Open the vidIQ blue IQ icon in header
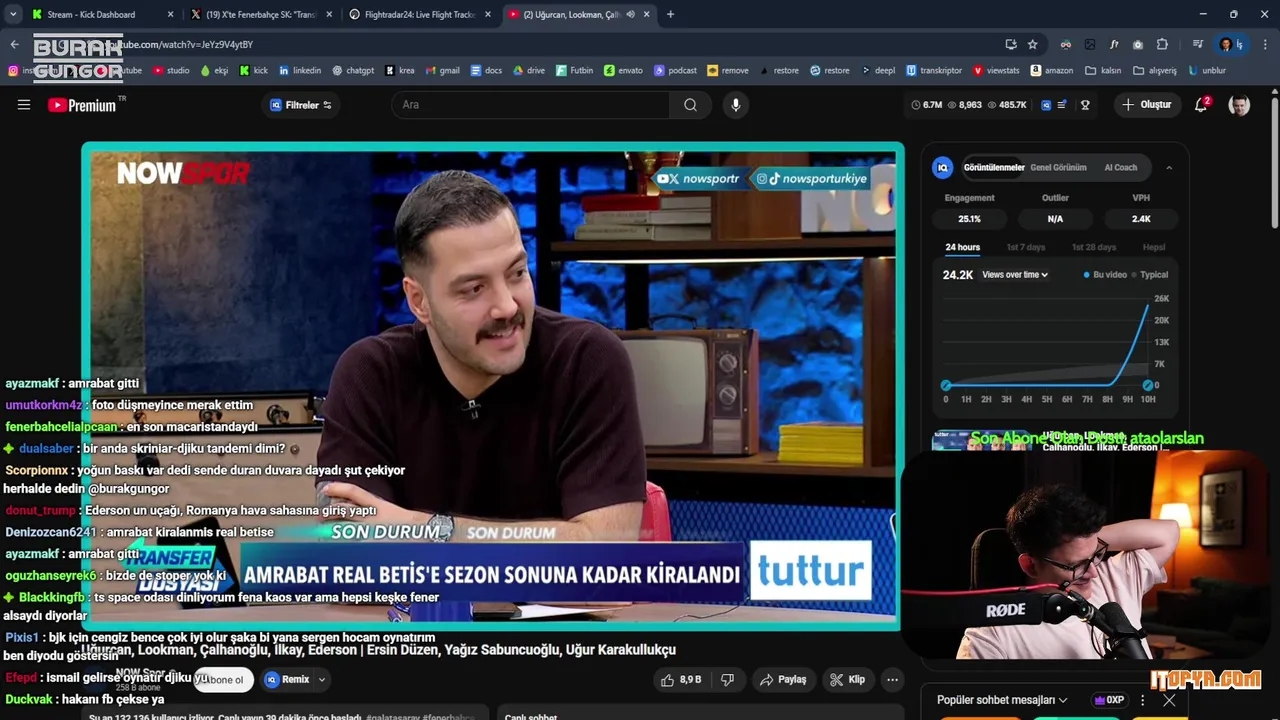This screenshot has height=720, width=1280. (x=1046, y=105)
